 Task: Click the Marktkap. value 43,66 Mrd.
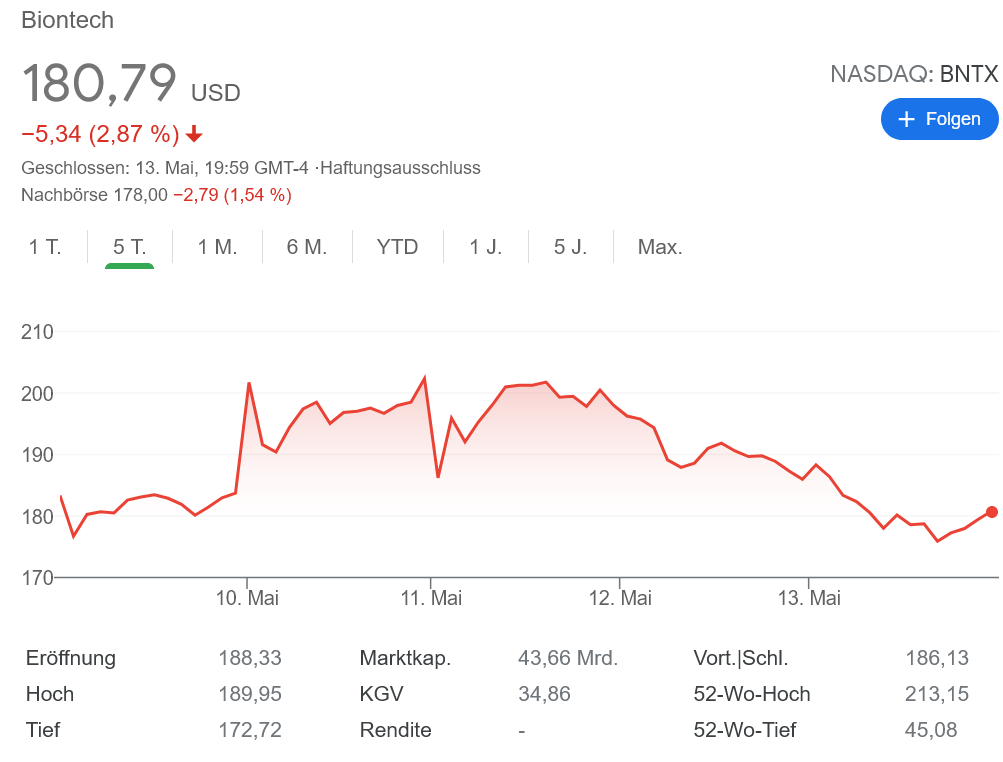tap(568, 658)
